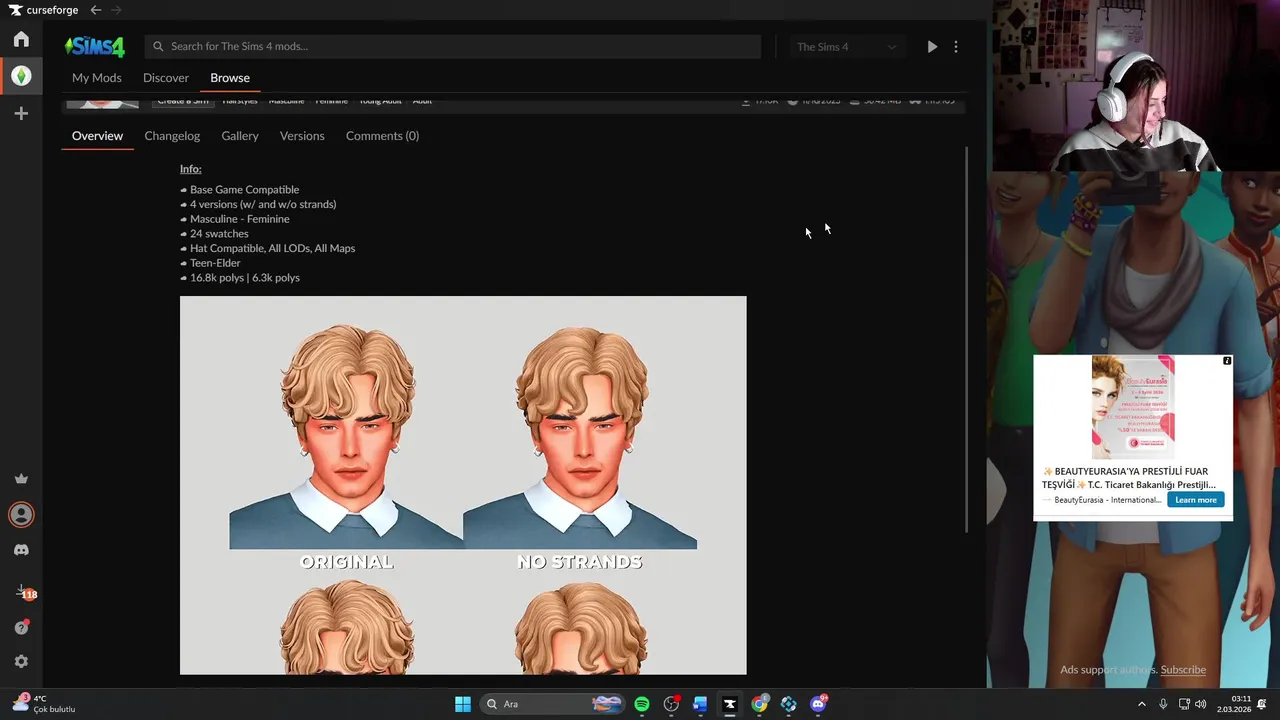Click the play button to launch game

click(x=932, y=47)
